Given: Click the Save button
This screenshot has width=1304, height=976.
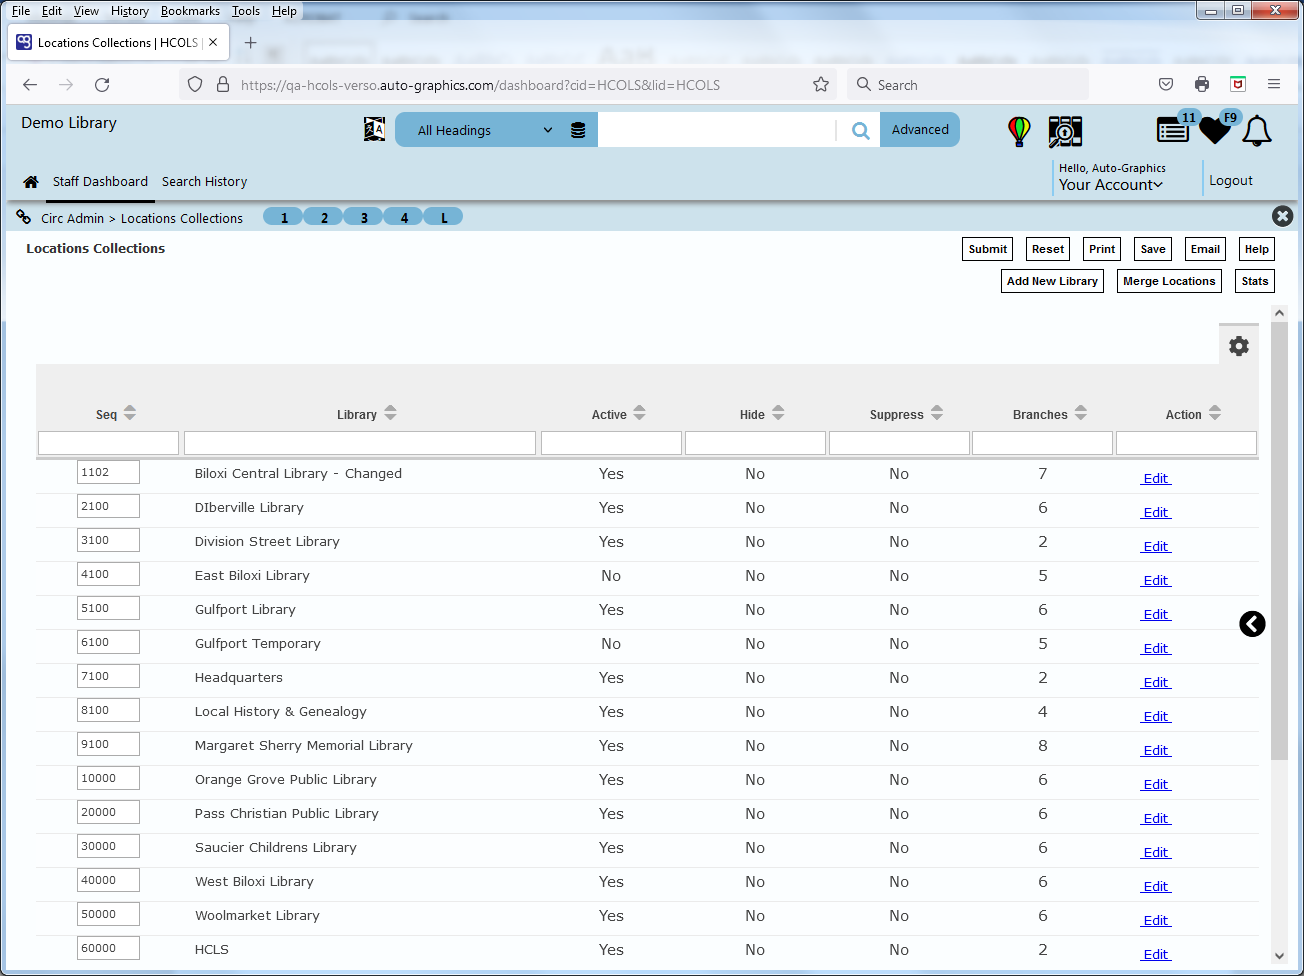Looking at the screenshot, I should (1153, 249).
